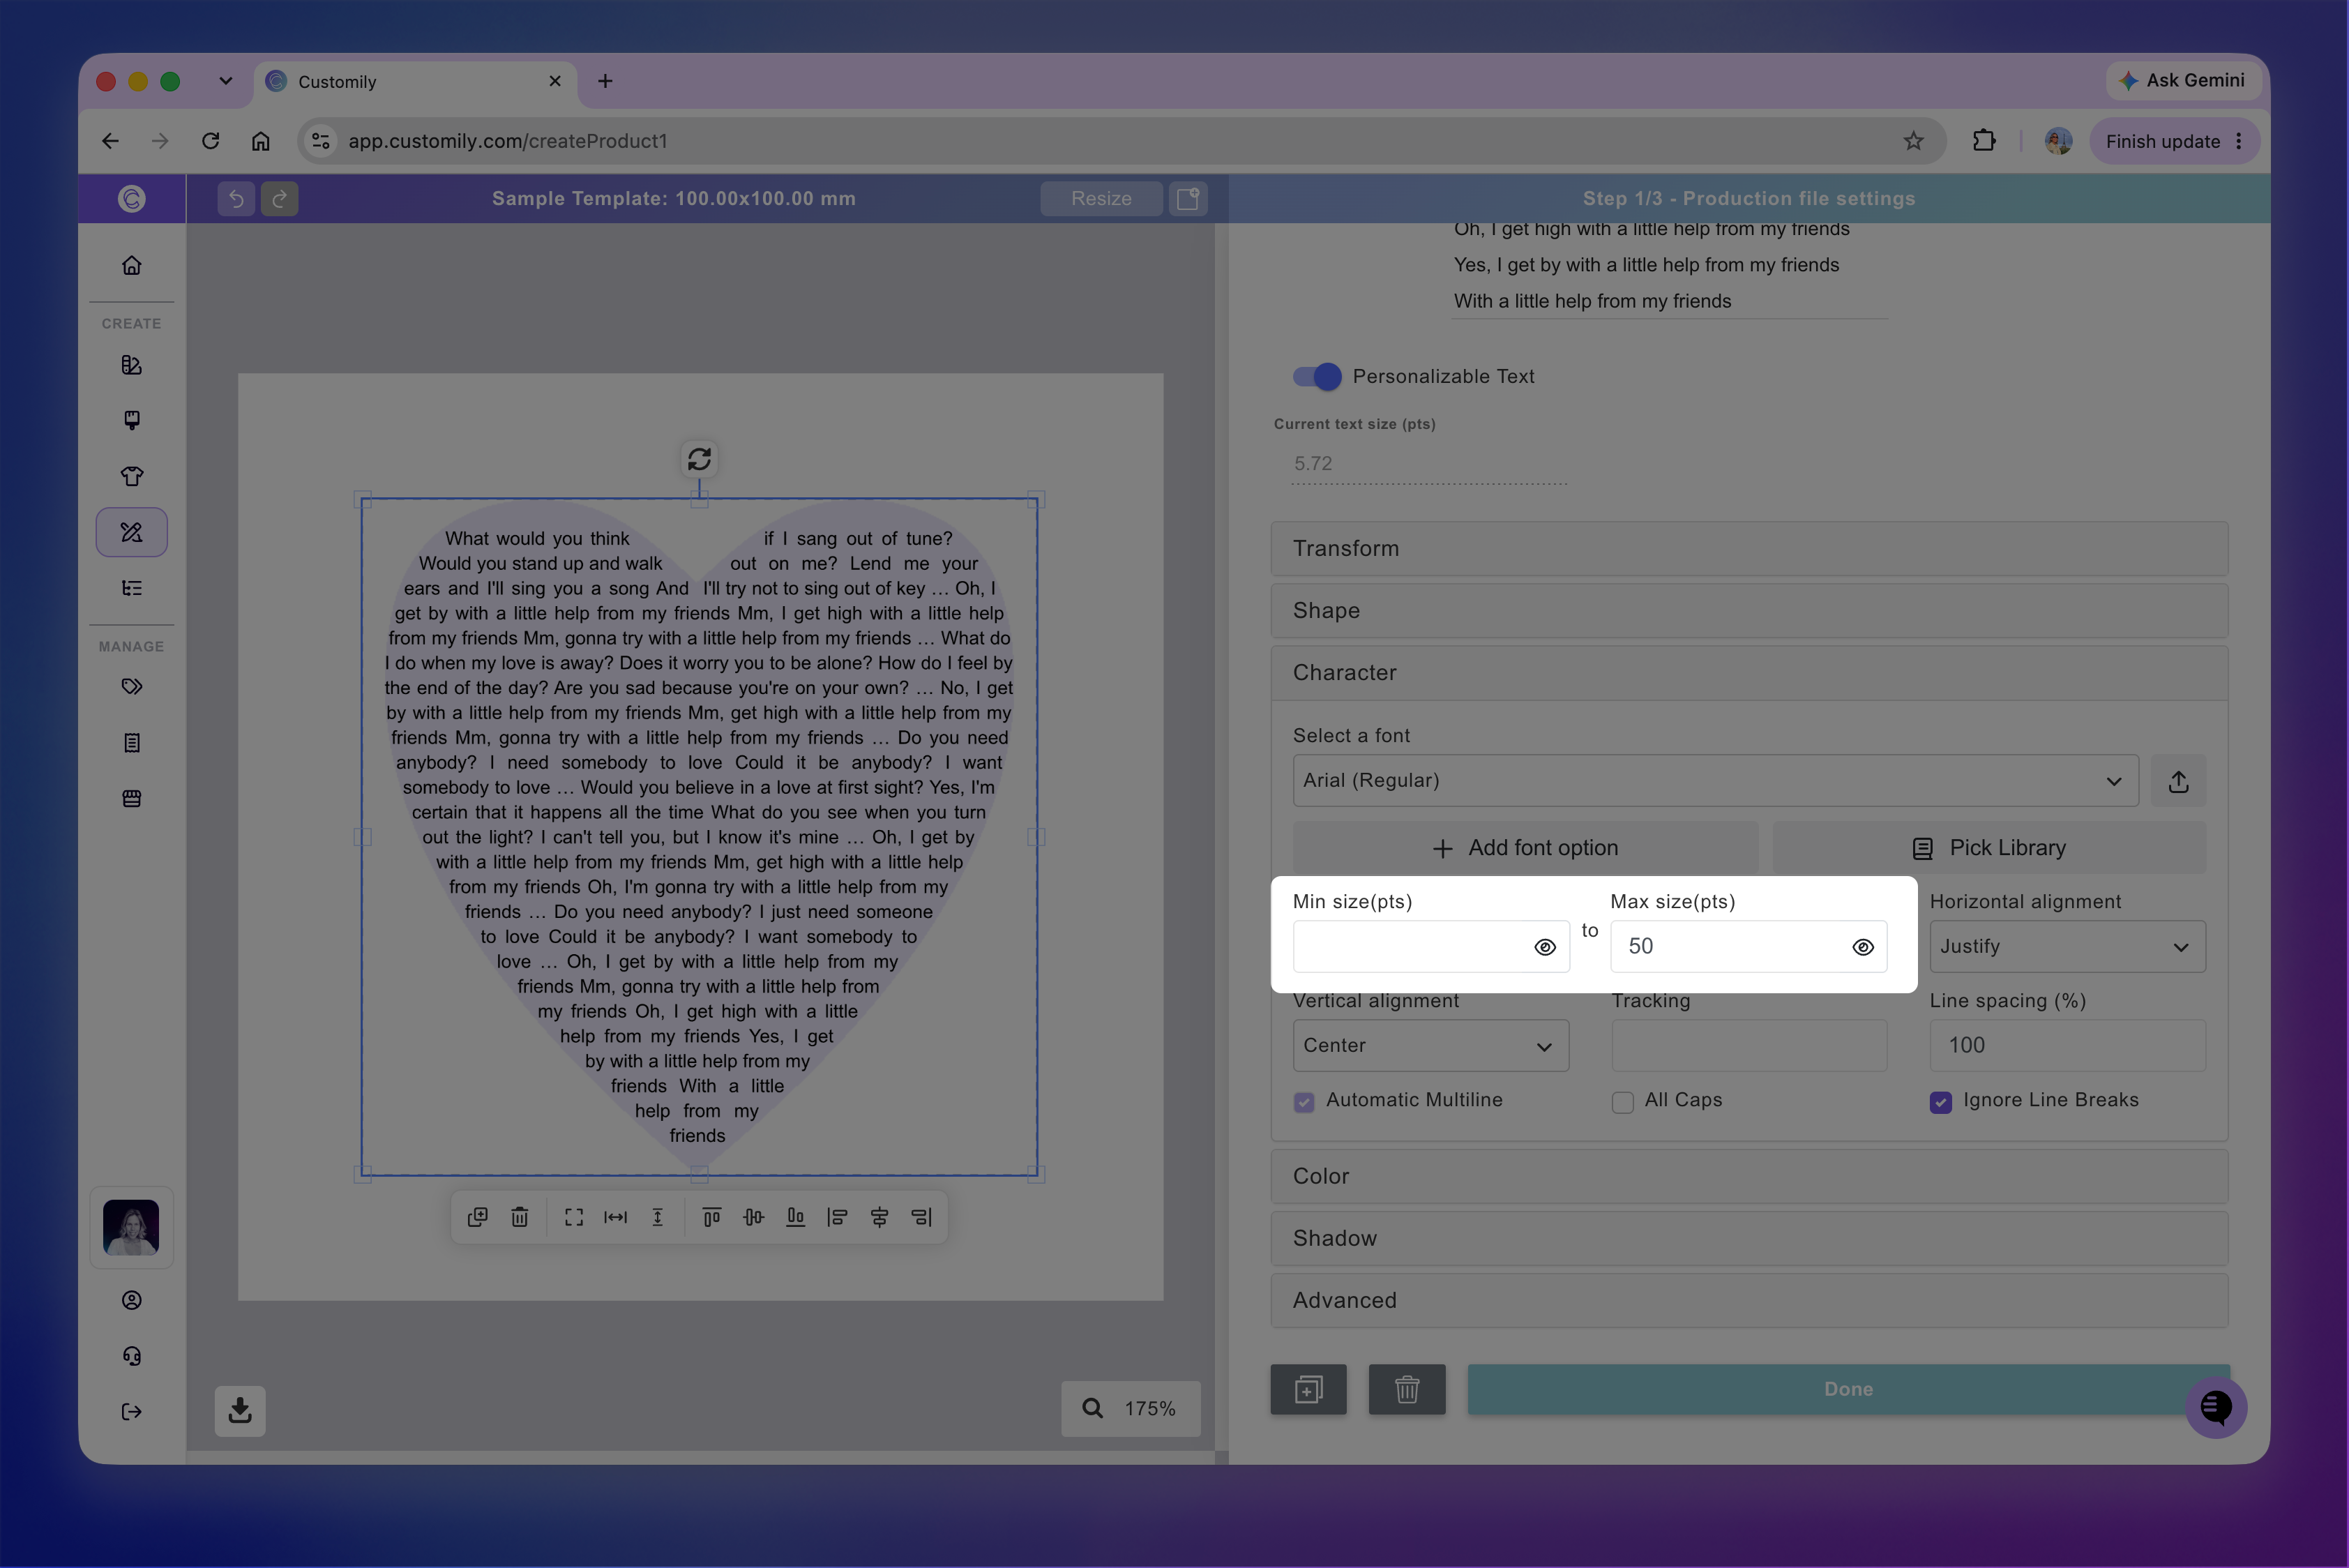
Task: Open Horizontal alignment Justify dropdown
Action: 2067,947
